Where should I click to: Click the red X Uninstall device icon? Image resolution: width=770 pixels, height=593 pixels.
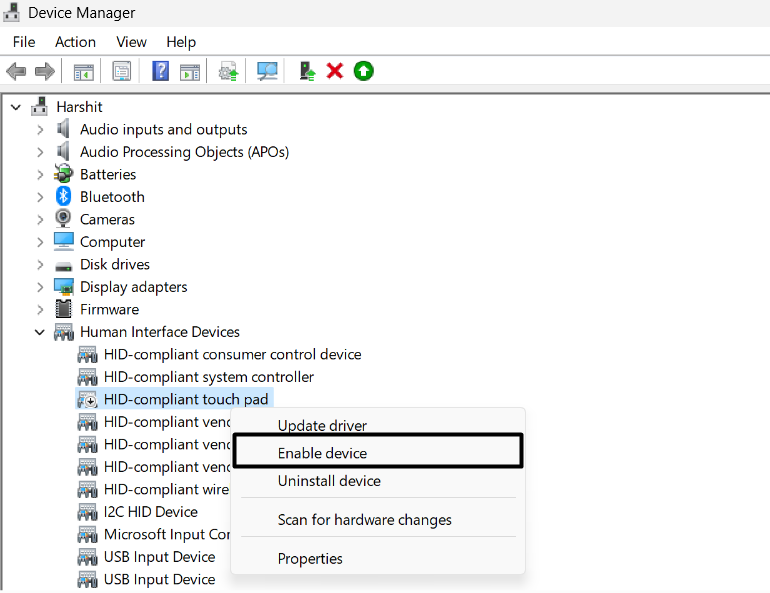coord(335,71)
